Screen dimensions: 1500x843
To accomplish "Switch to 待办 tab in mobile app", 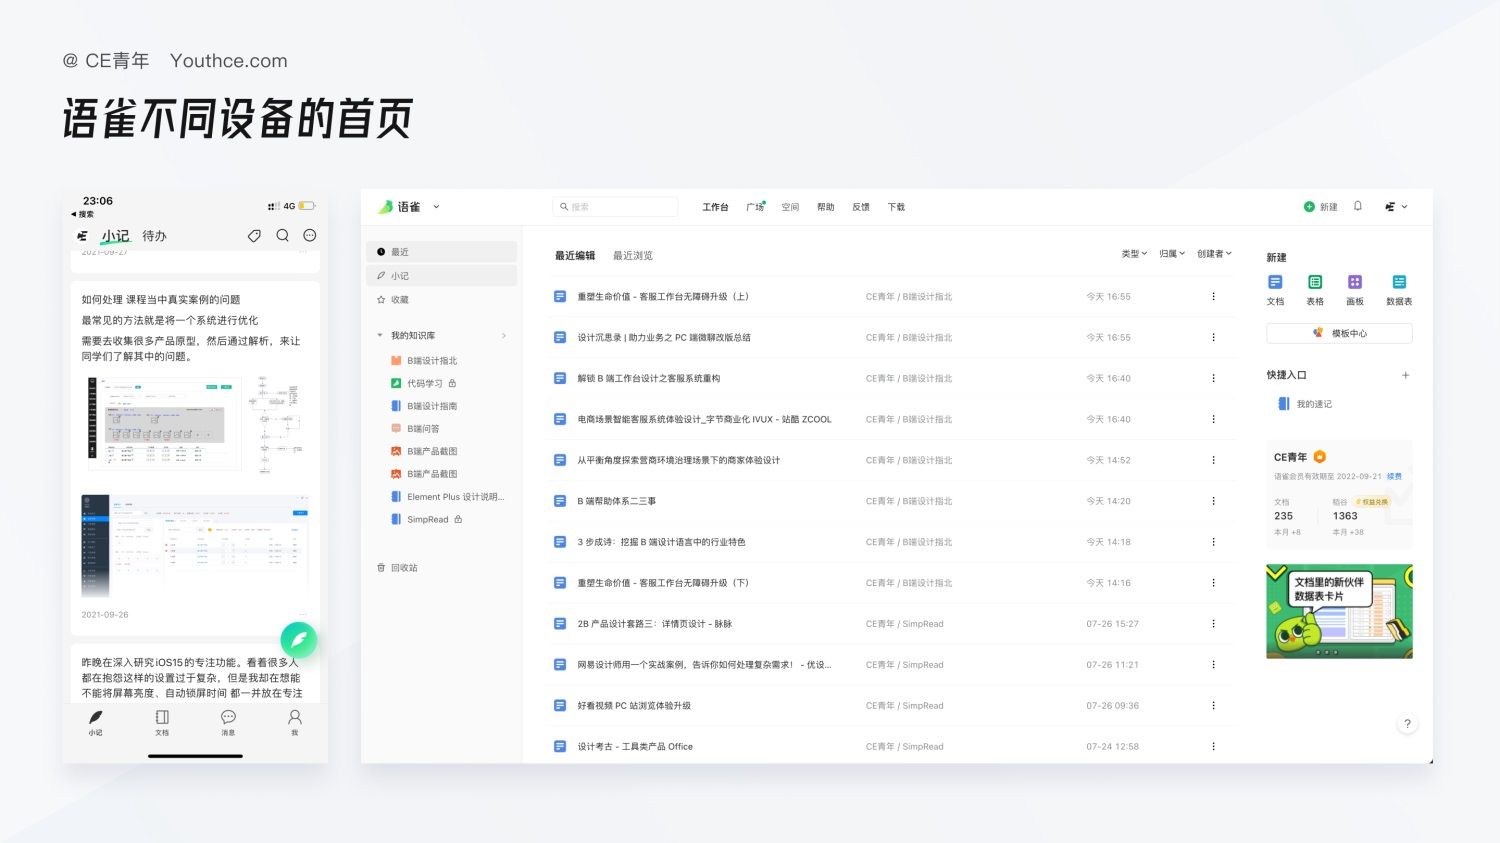I will tap(154, 236).
